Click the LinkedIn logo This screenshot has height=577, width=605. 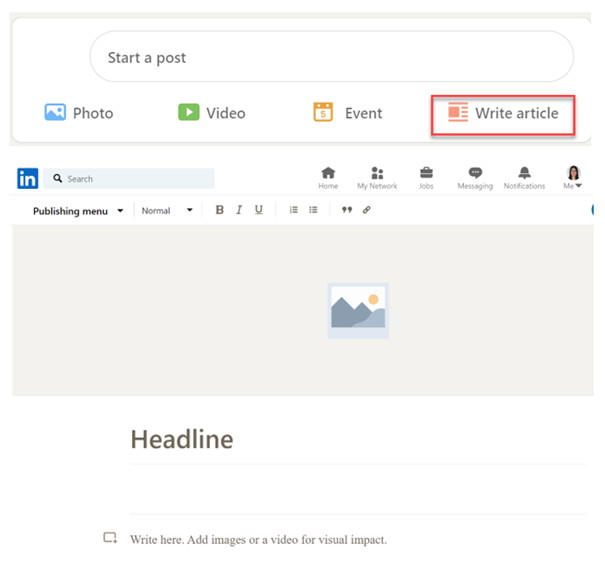pos(27,178)
